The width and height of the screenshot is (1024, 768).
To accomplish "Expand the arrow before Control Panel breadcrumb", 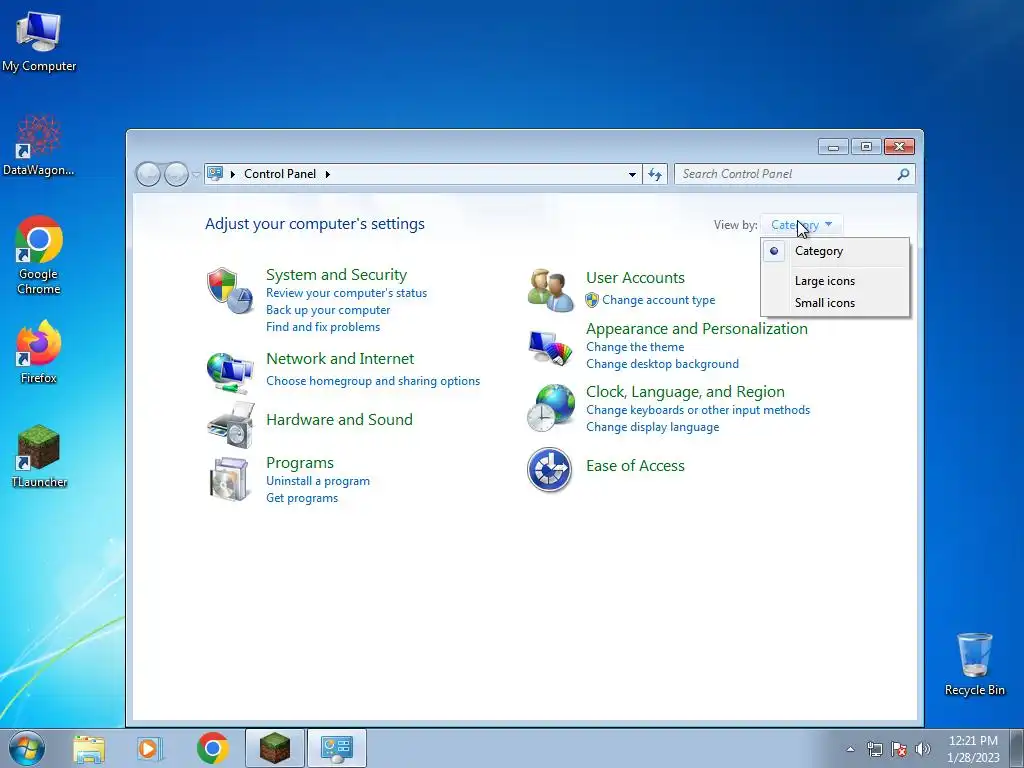I will point(233,174).
